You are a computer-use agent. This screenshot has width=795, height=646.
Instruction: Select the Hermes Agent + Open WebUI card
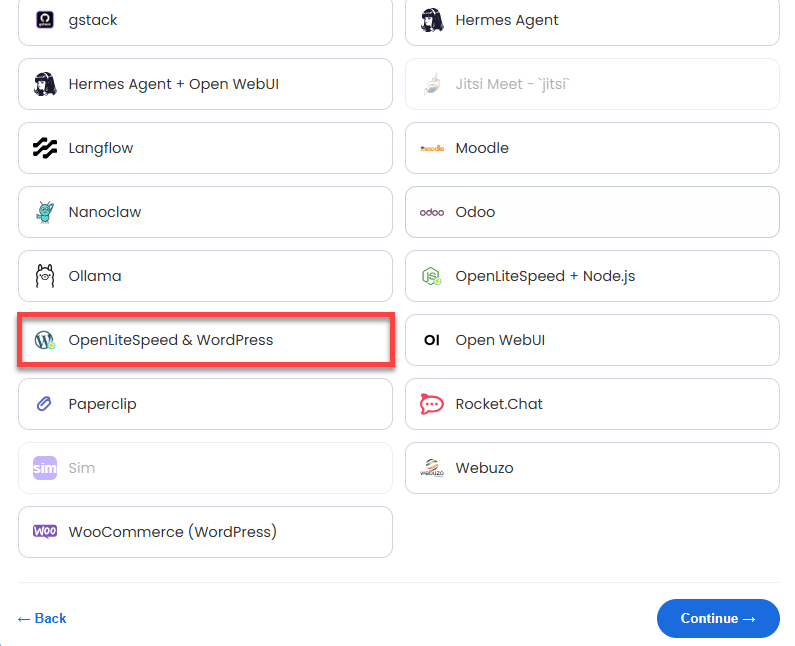(205, 84)
